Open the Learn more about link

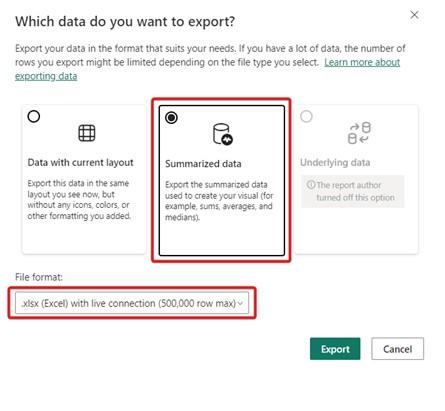pyautogui.click(x=362, y=62)
